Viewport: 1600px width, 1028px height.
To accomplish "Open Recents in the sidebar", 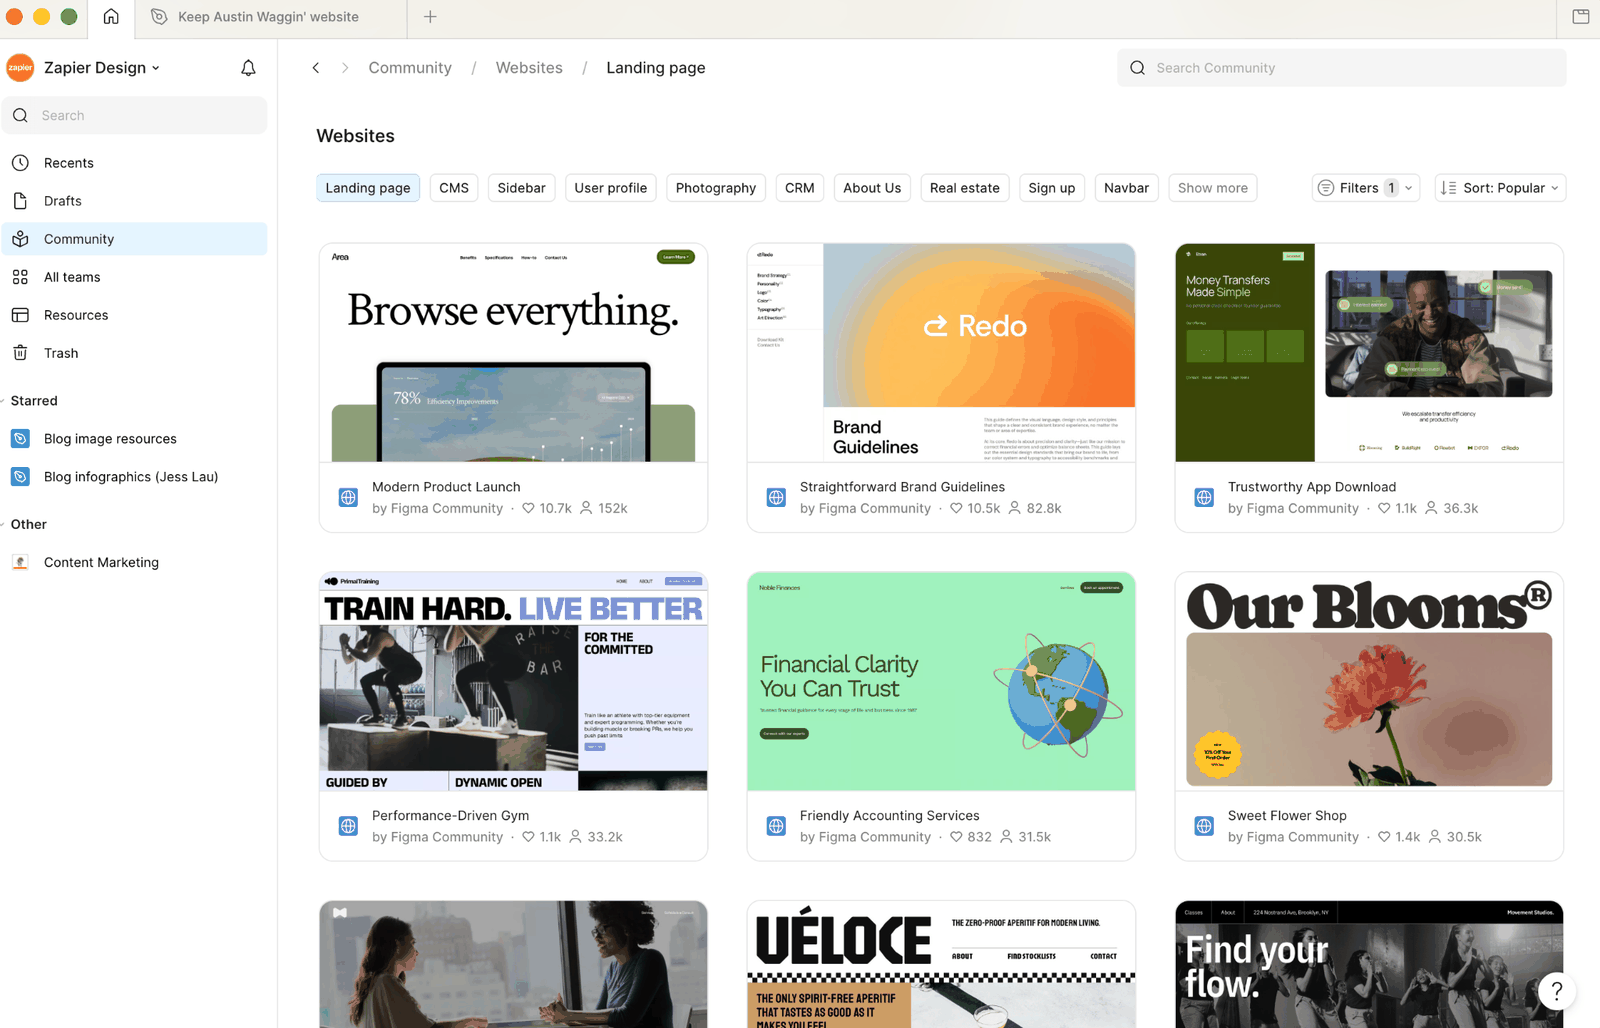I will [x=134, y=163].
